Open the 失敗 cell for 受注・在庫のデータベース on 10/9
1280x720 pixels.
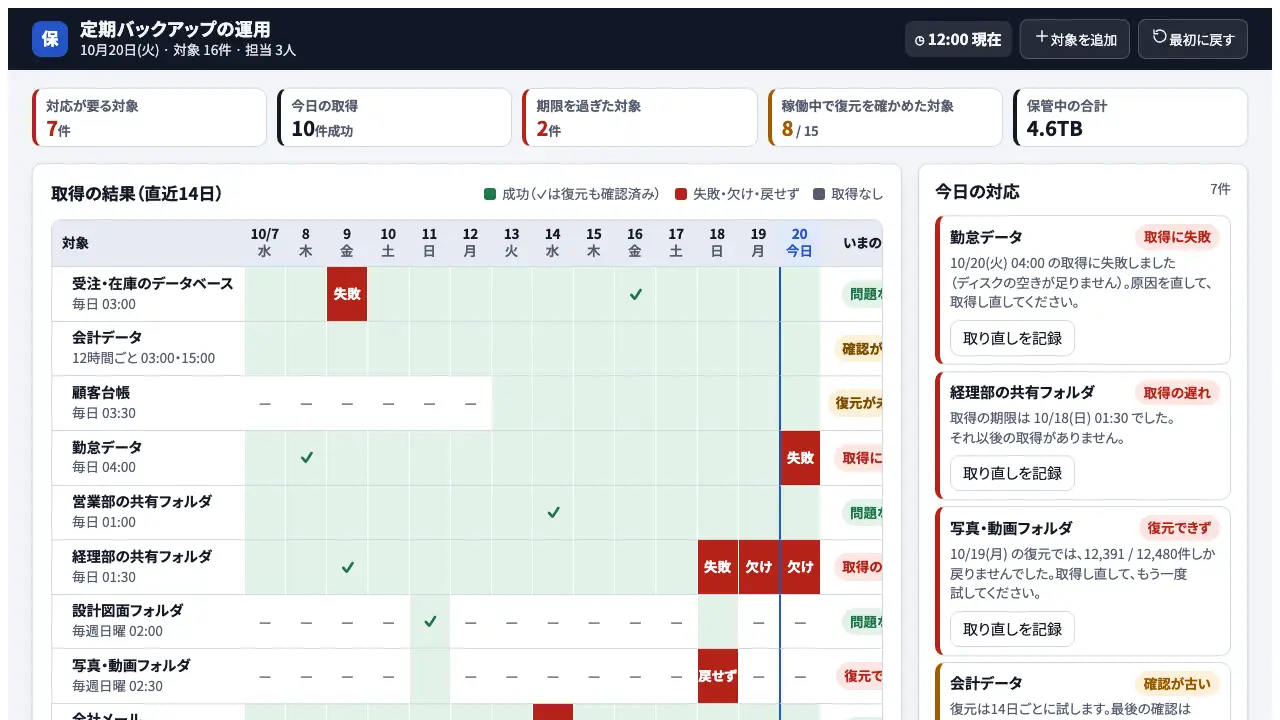coord(347,294)
